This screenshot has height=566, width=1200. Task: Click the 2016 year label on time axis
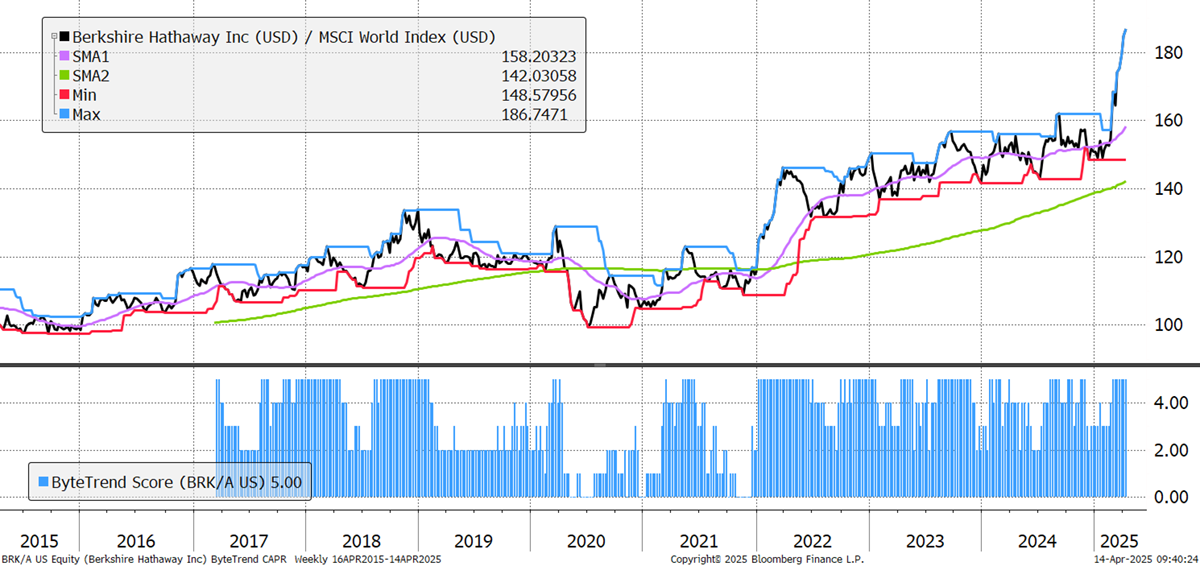tap(136, 540)
